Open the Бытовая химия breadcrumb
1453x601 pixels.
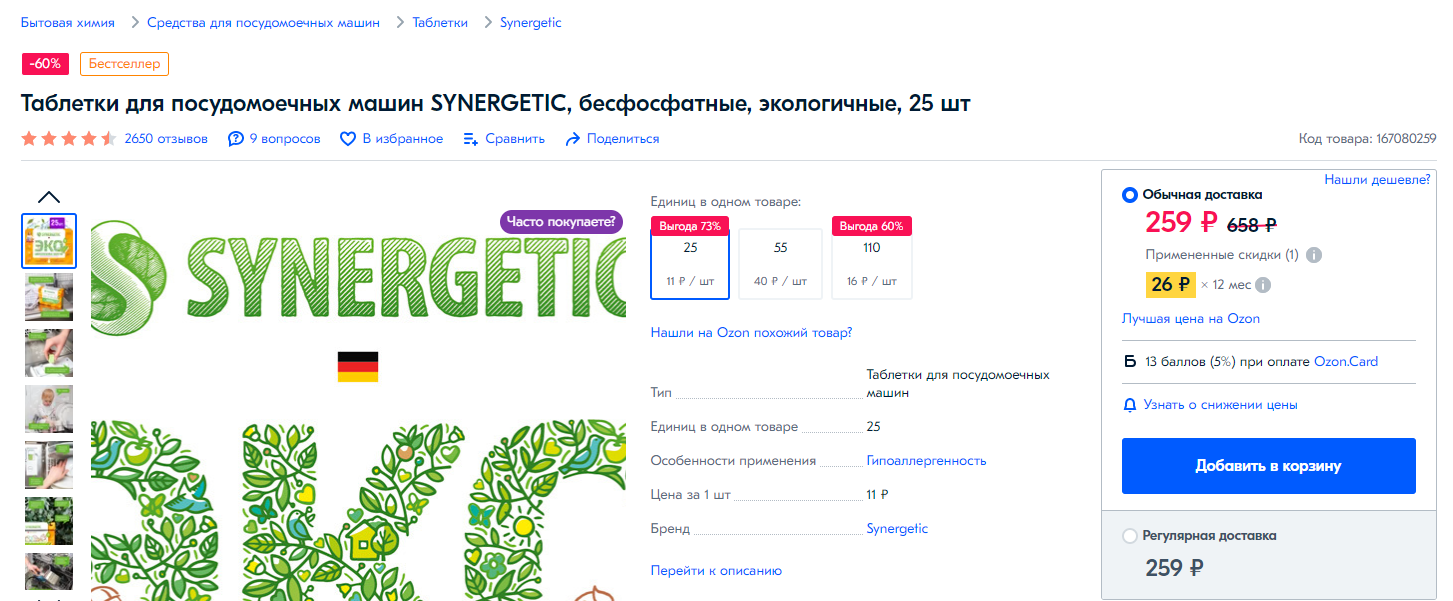coord(68,22)
